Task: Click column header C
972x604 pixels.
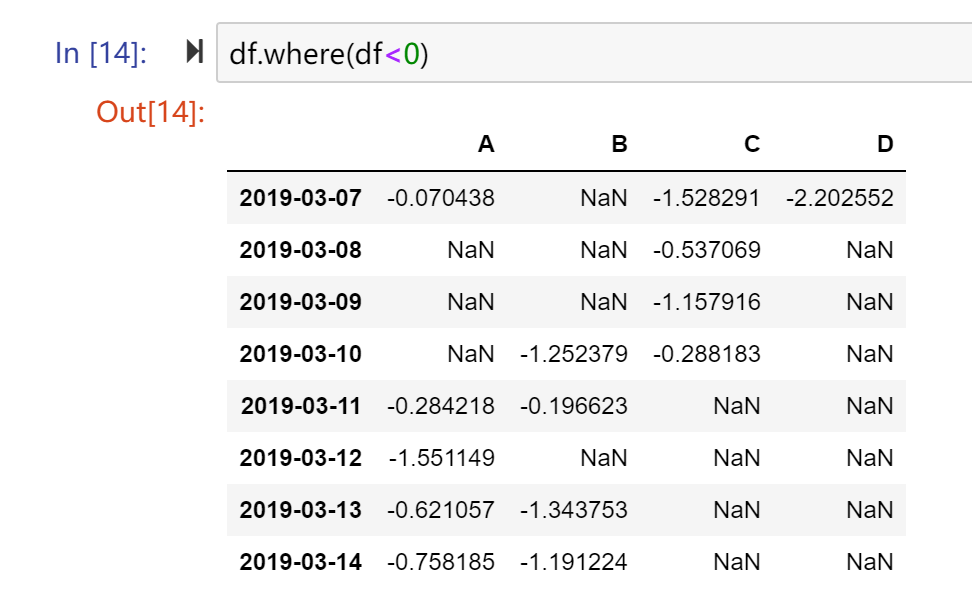Action: (x=752, y=144)
